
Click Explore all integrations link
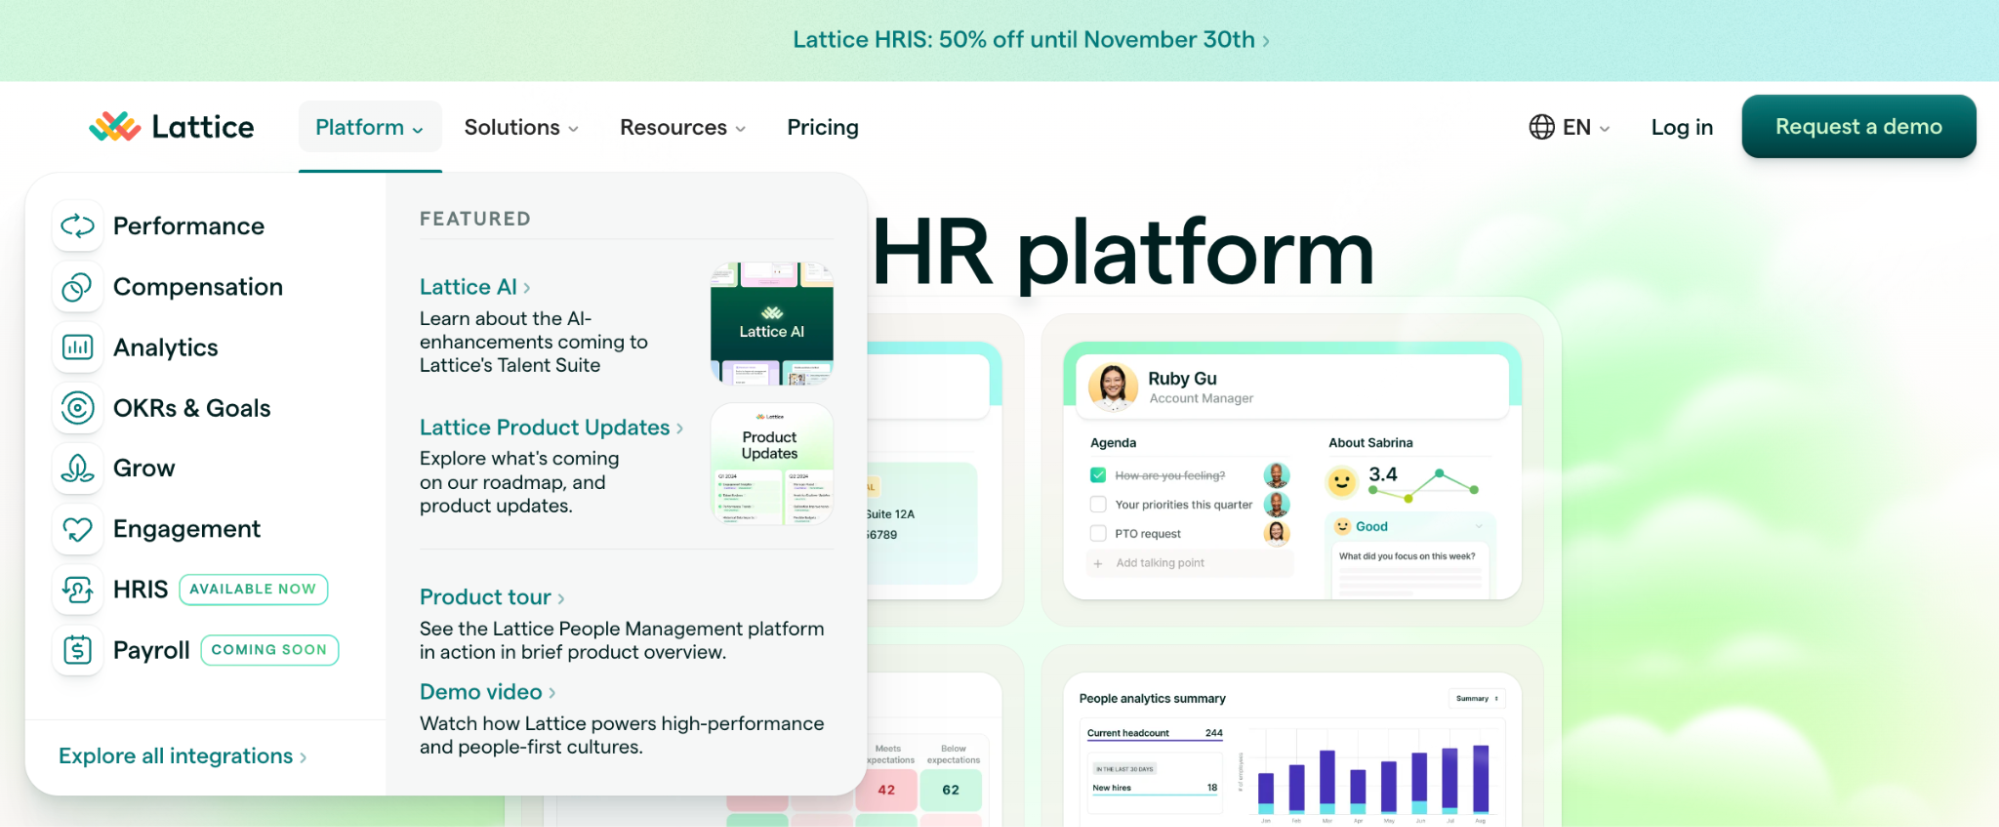pos(182,756)
